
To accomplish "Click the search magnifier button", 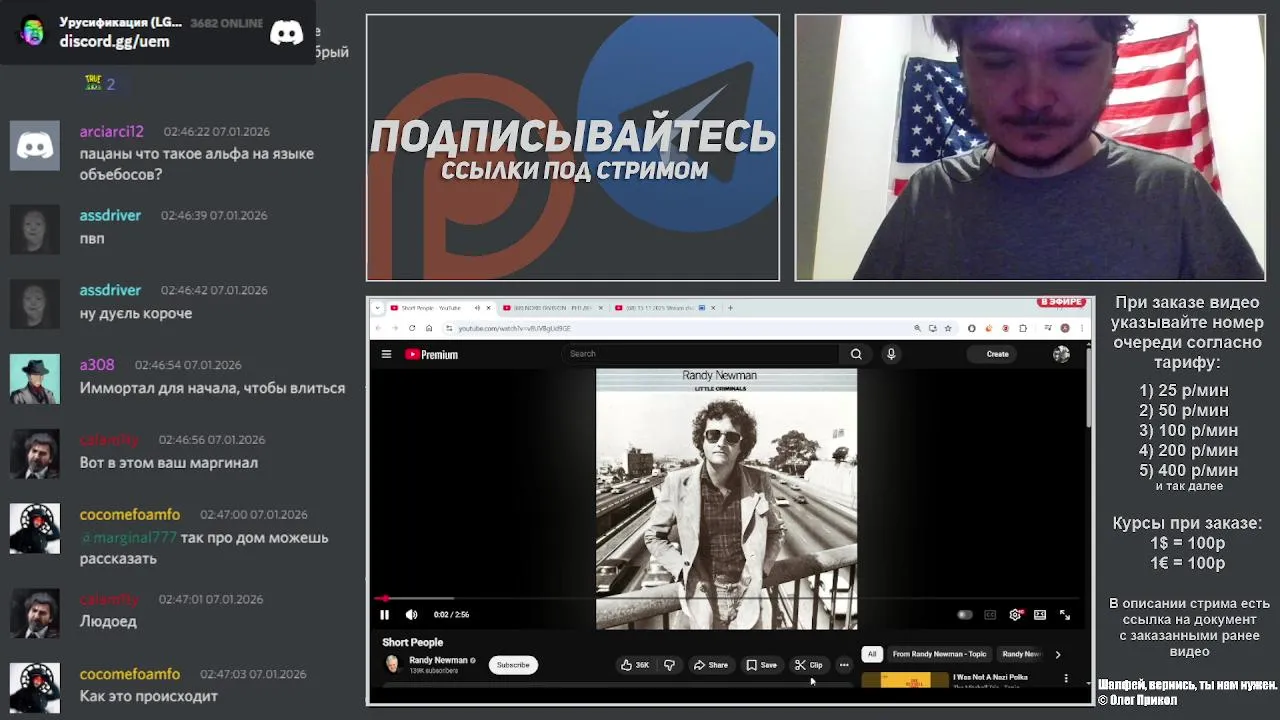I will coord(856,354).
